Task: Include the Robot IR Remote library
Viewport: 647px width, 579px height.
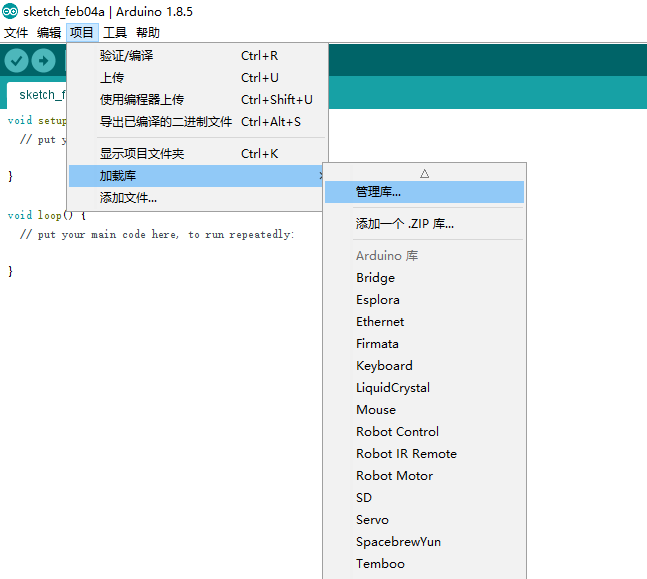Action: click(424, 454)
